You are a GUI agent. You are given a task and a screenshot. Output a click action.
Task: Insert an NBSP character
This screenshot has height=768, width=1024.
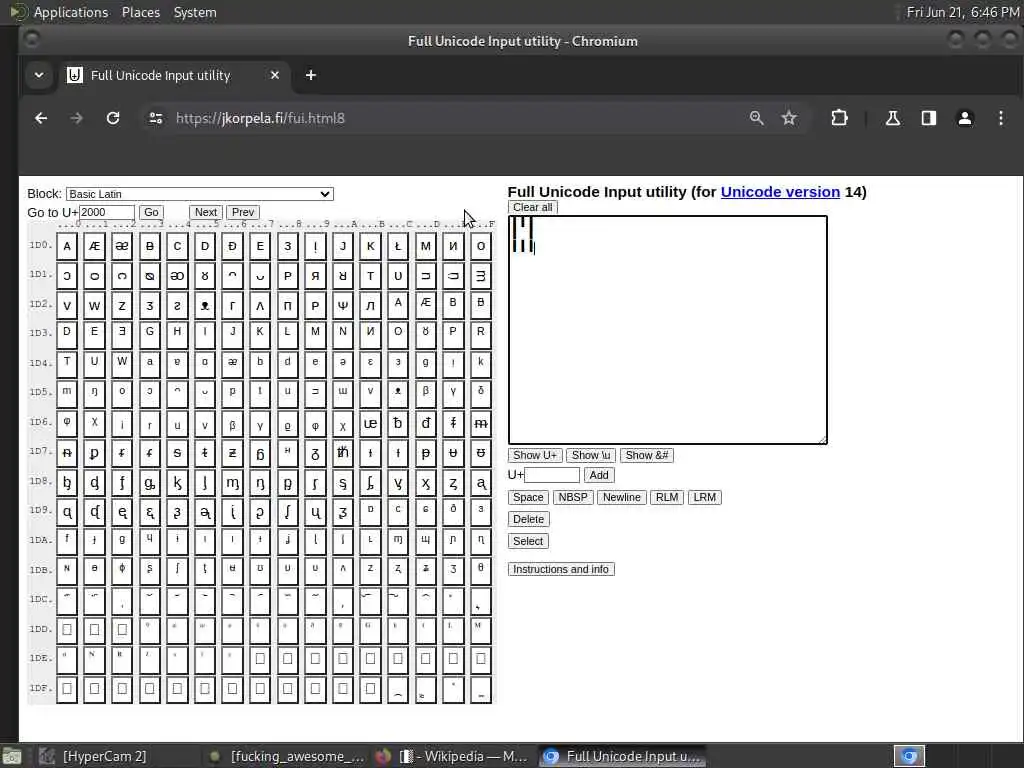[573, 498]
